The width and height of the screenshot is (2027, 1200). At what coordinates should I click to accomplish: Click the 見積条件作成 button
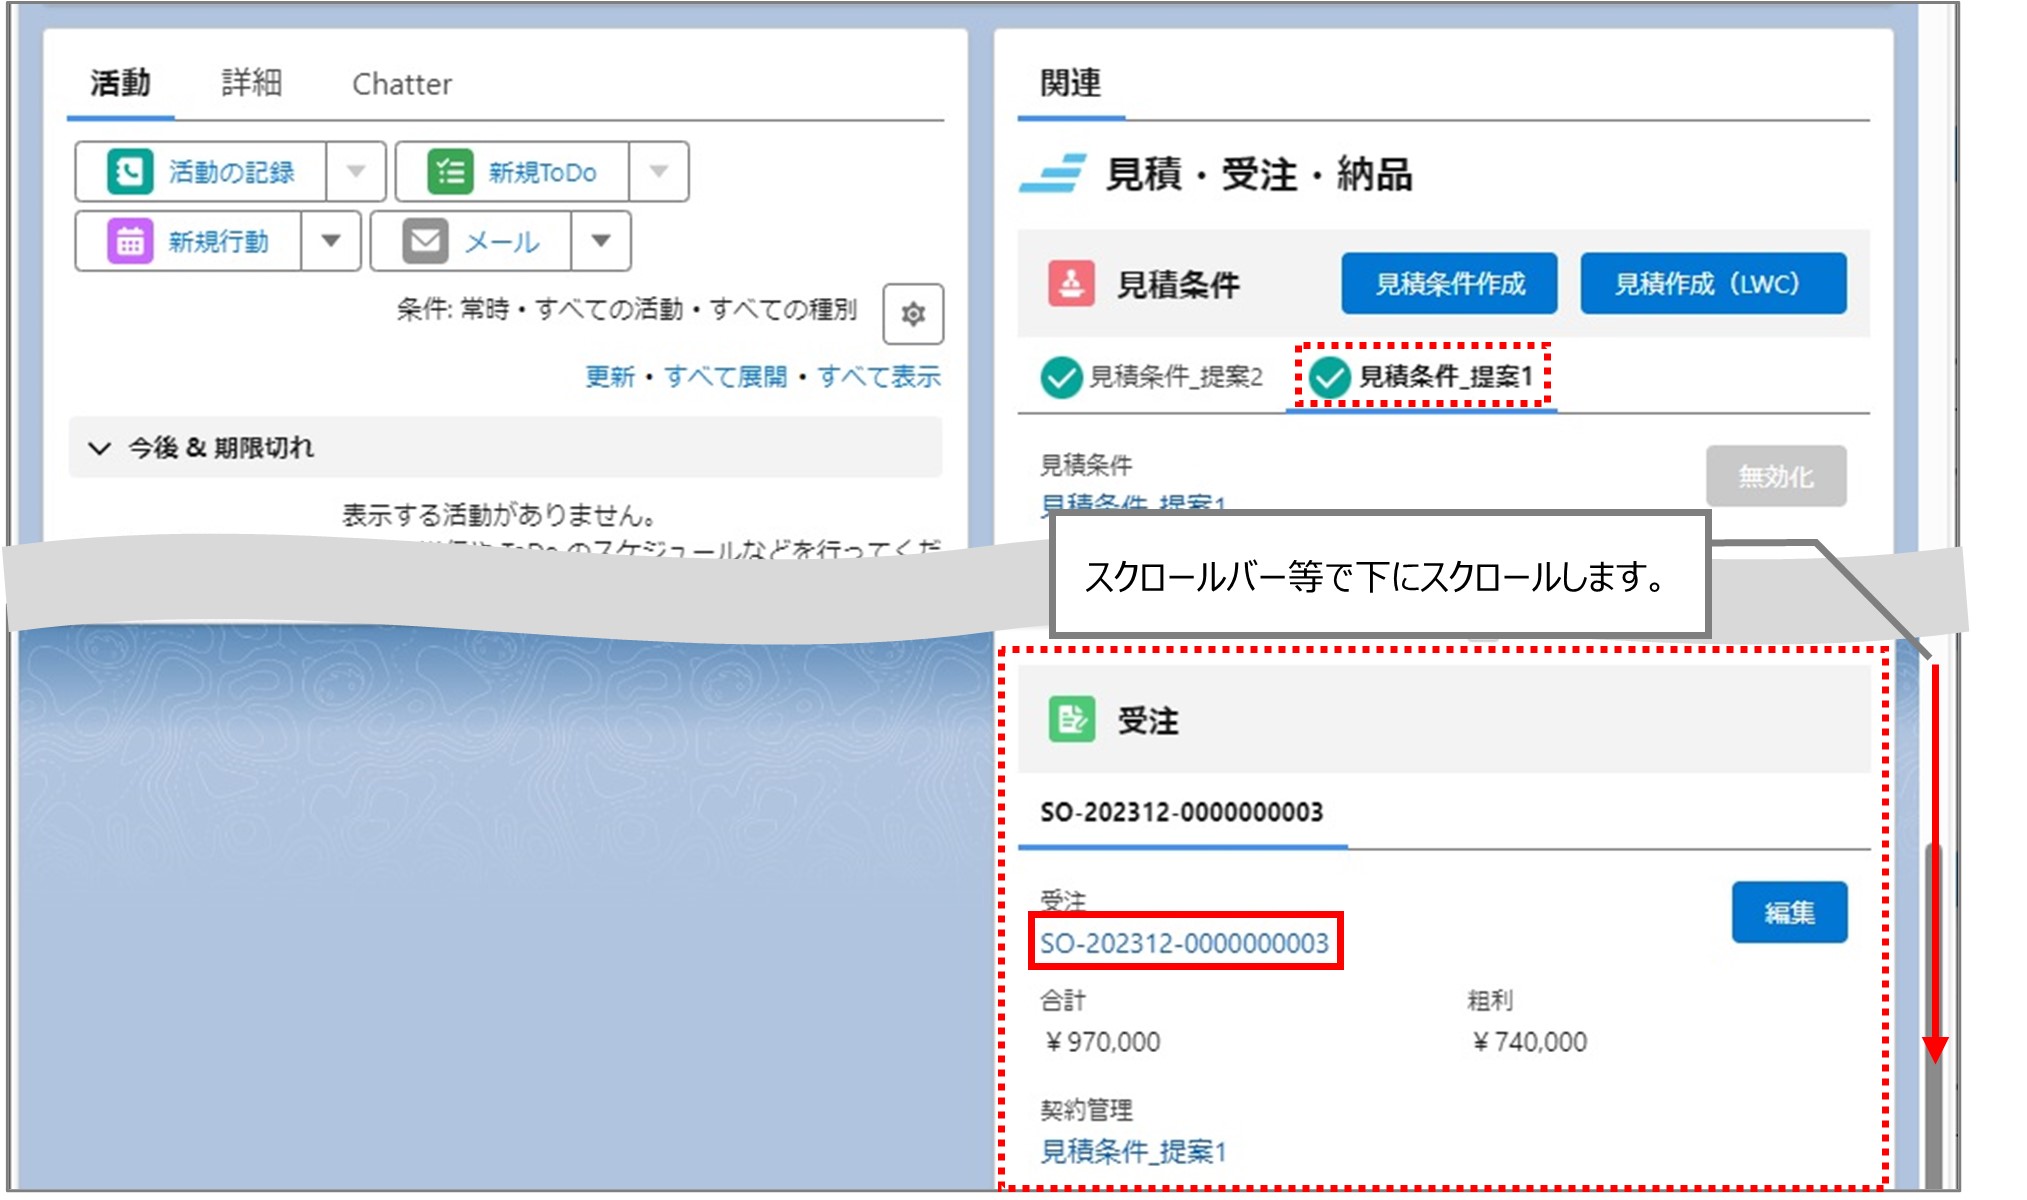click(x=1449, y=284)
